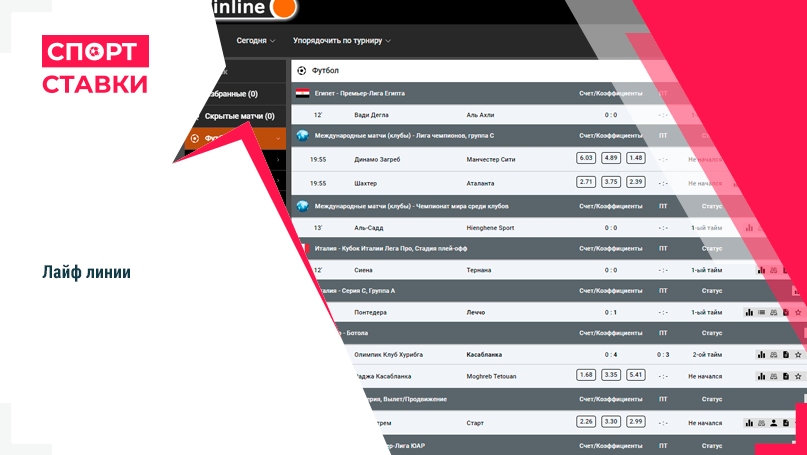The image size is (807, 455).
Task: Click the list icon in Понтедера row
Action: point(761,312)
